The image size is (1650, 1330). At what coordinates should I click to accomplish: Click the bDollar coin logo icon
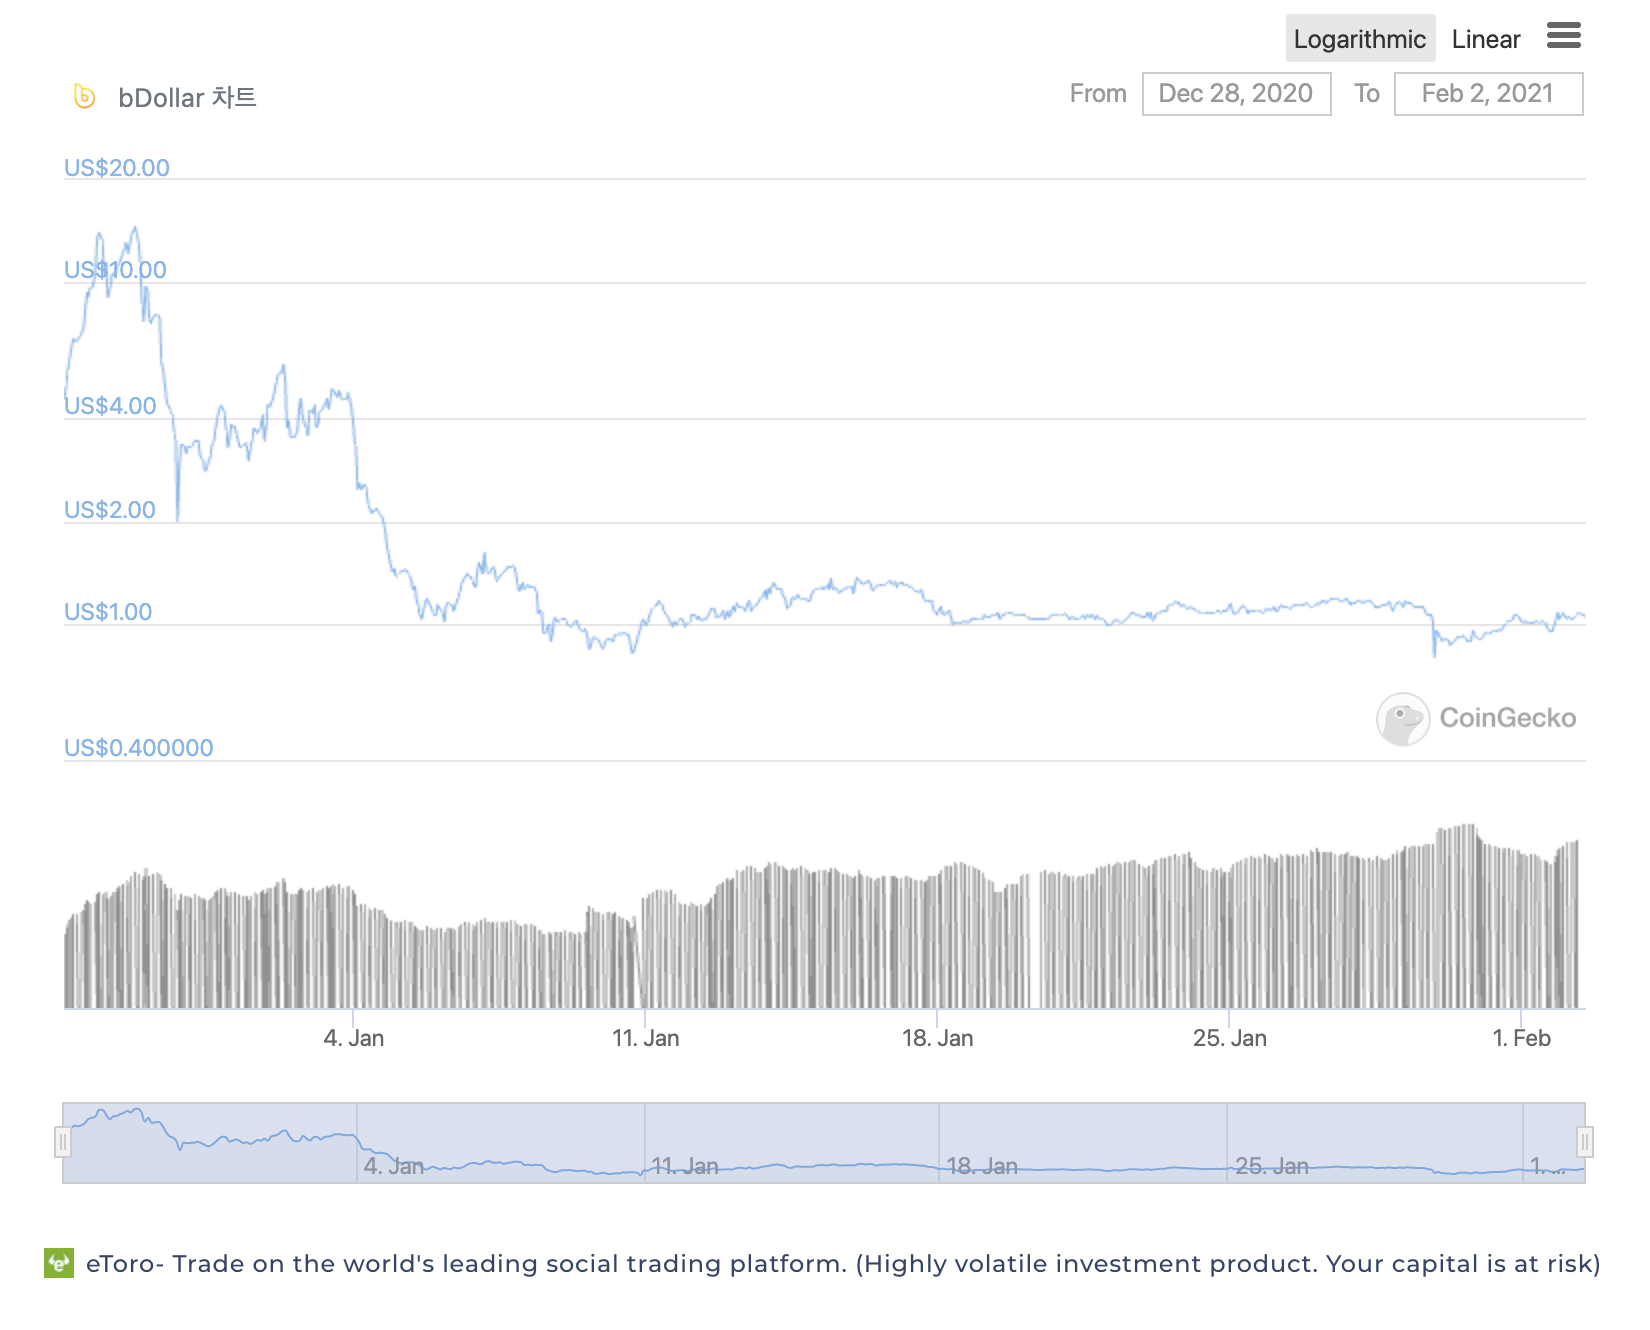click(x=85, y=96)
